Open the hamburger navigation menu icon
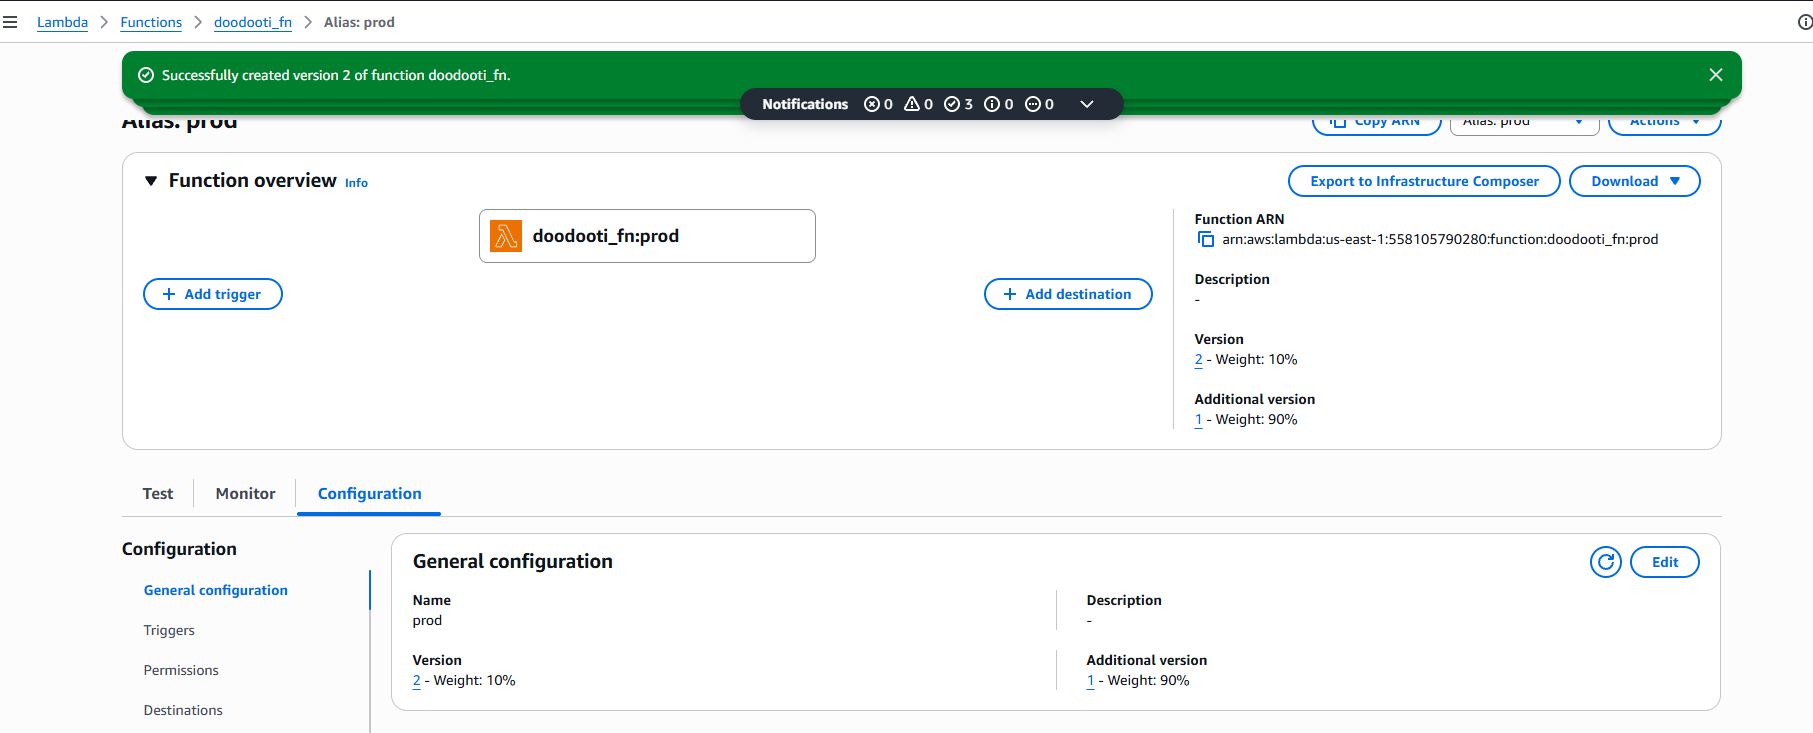 point(10,22)
